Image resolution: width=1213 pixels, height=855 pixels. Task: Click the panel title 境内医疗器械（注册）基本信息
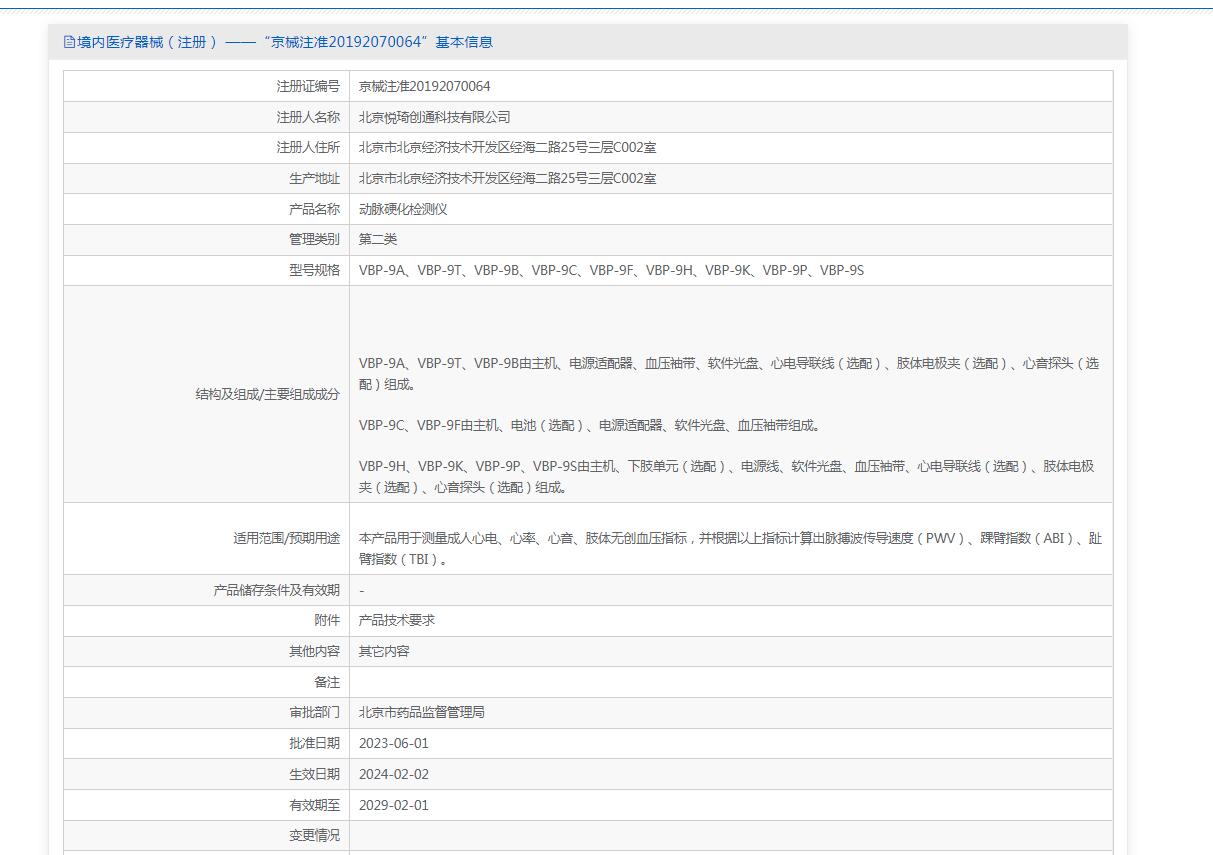tap(285, 42)
